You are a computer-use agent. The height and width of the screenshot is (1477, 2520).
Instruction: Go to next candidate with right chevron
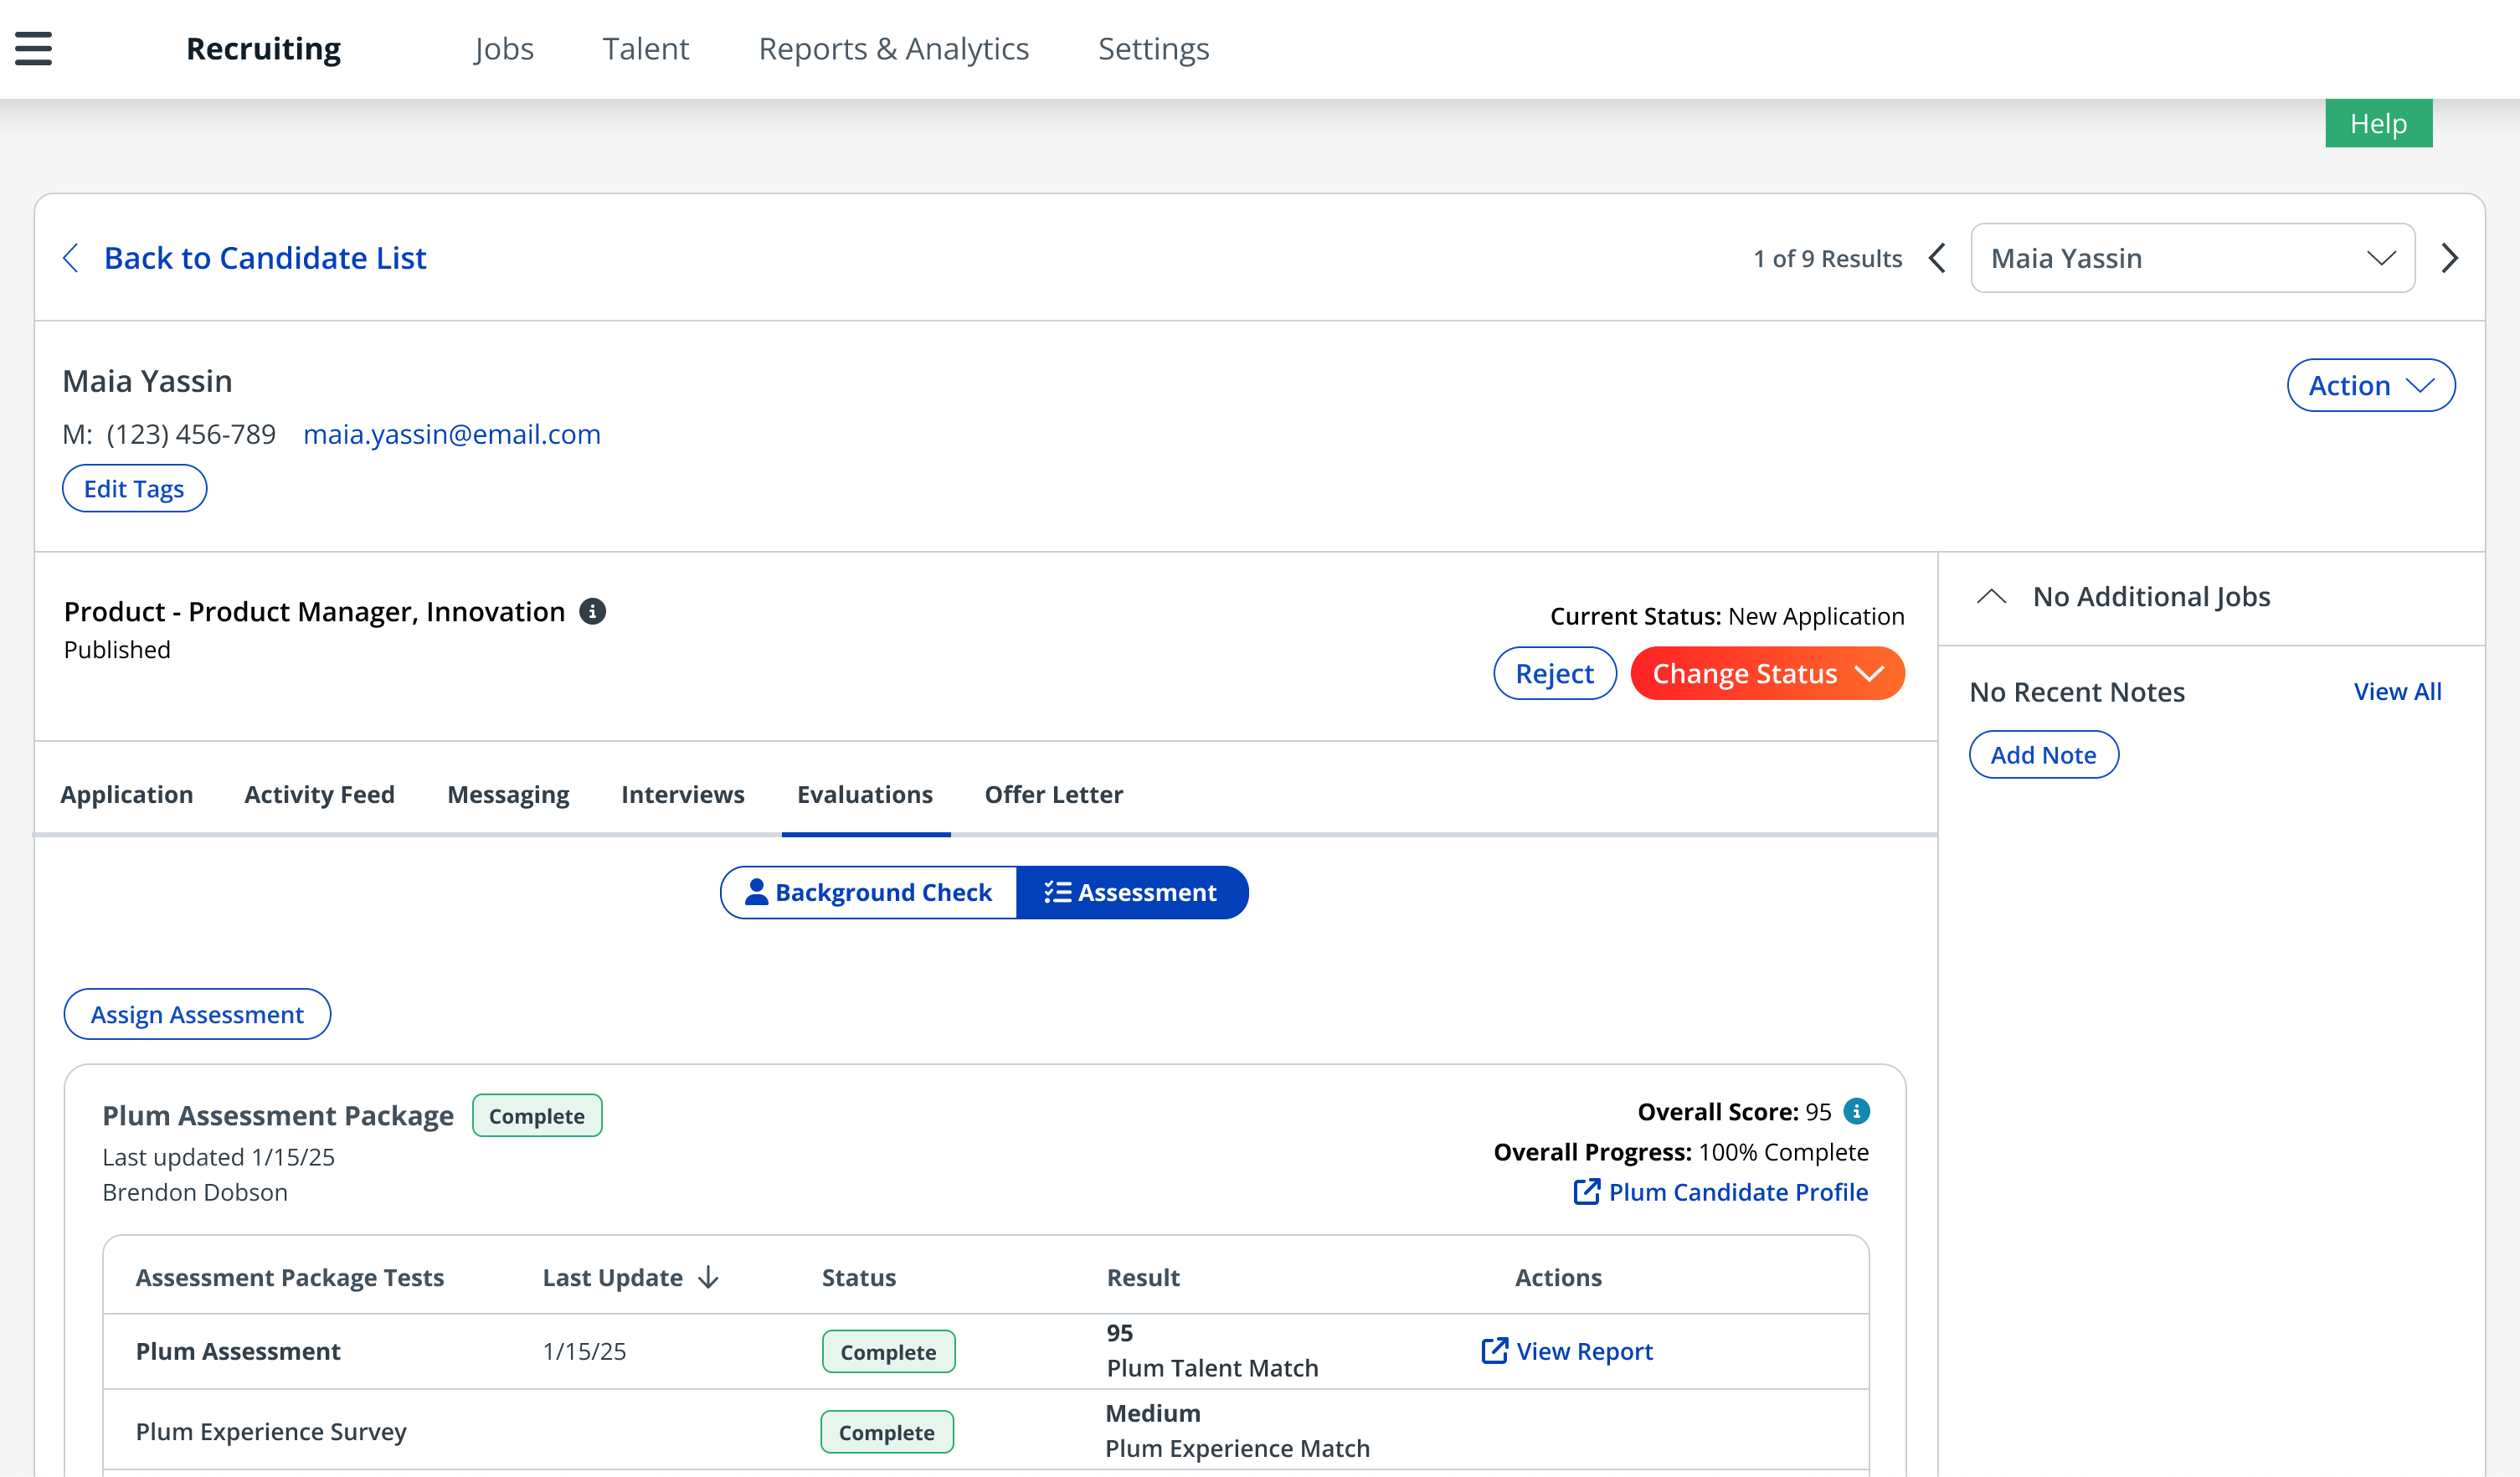pyautogui.click(x=2449, y=258)
